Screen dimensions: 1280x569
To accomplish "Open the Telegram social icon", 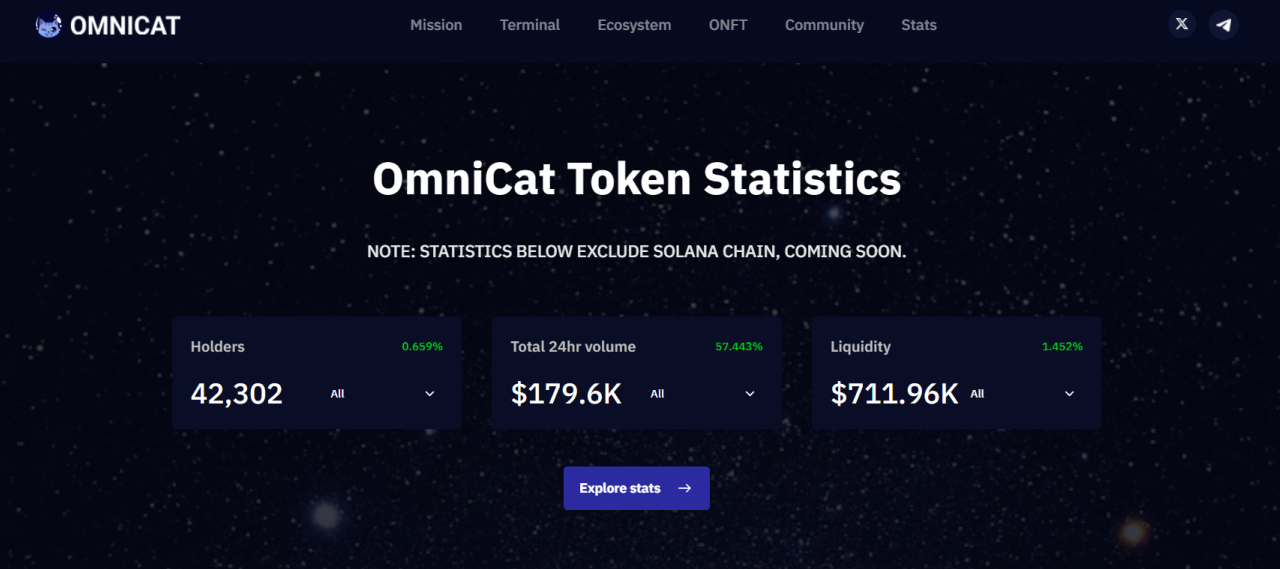I will [x=1223, y=24].
